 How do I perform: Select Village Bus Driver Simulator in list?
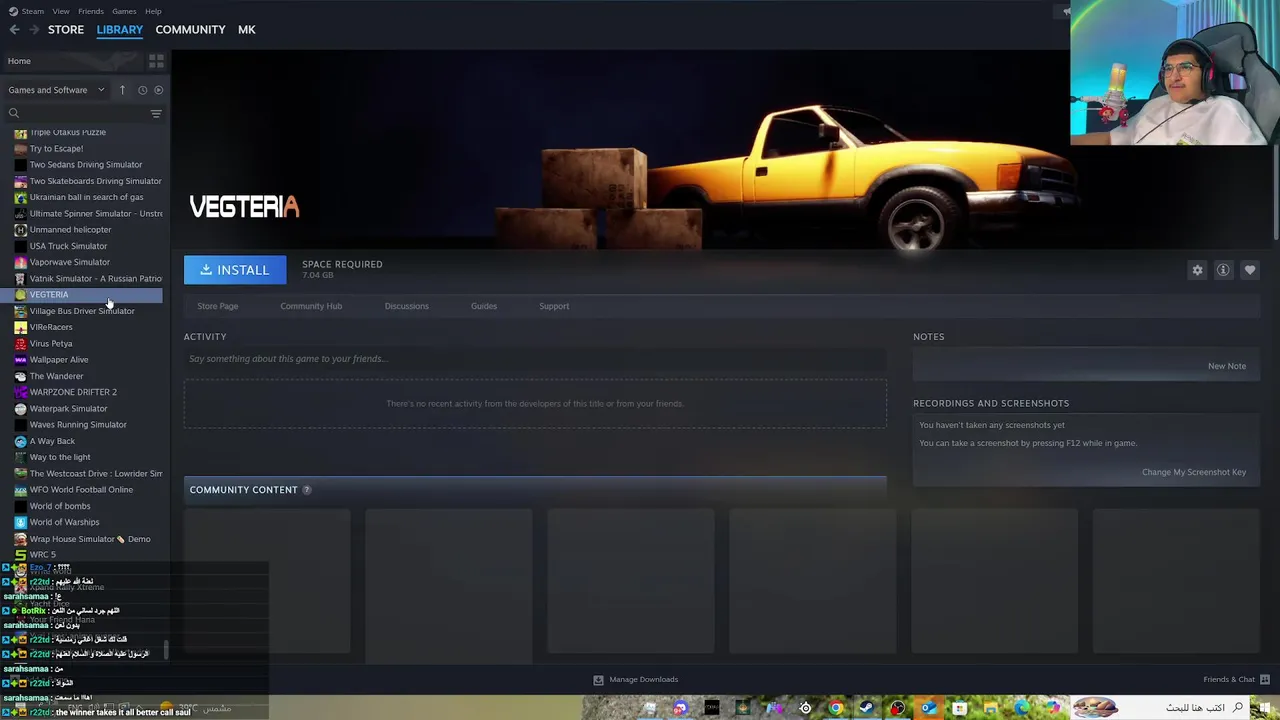coord(82,311)
